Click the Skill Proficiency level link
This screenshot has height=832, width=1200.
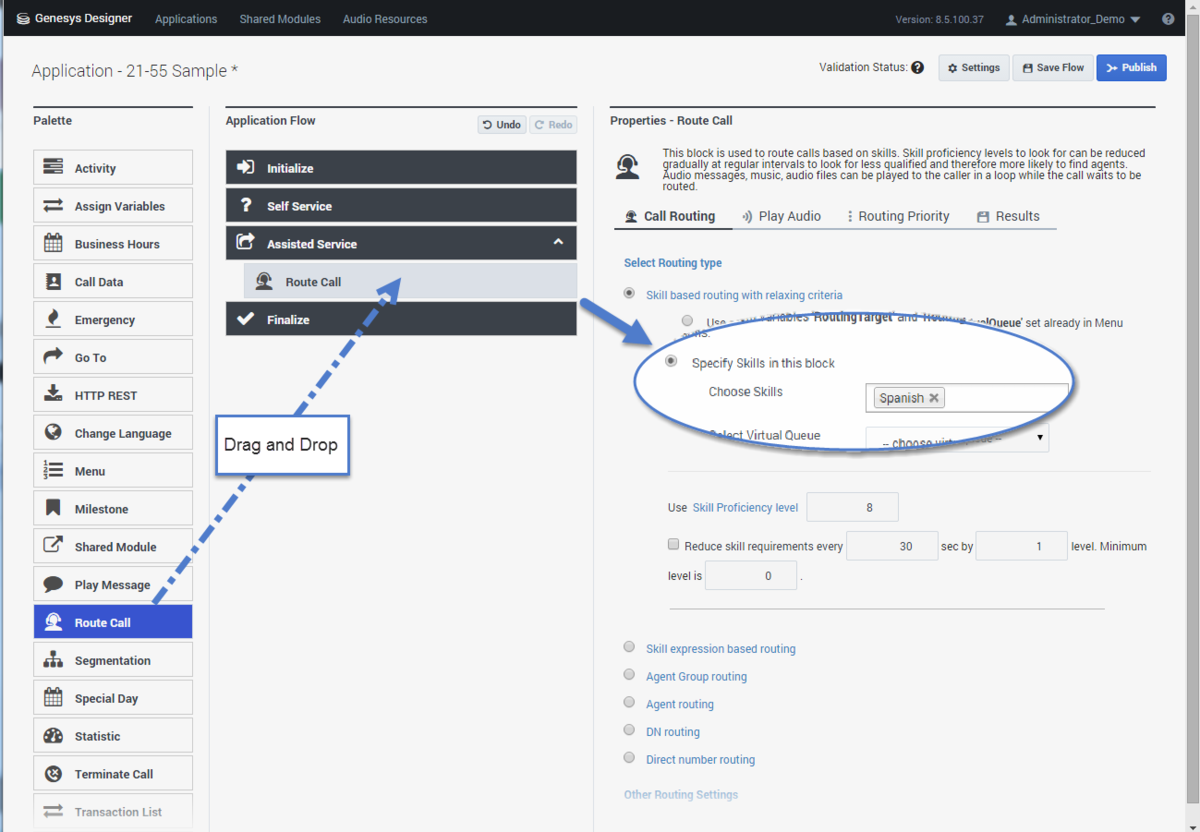pyautogui.click(x=746, y=508)
